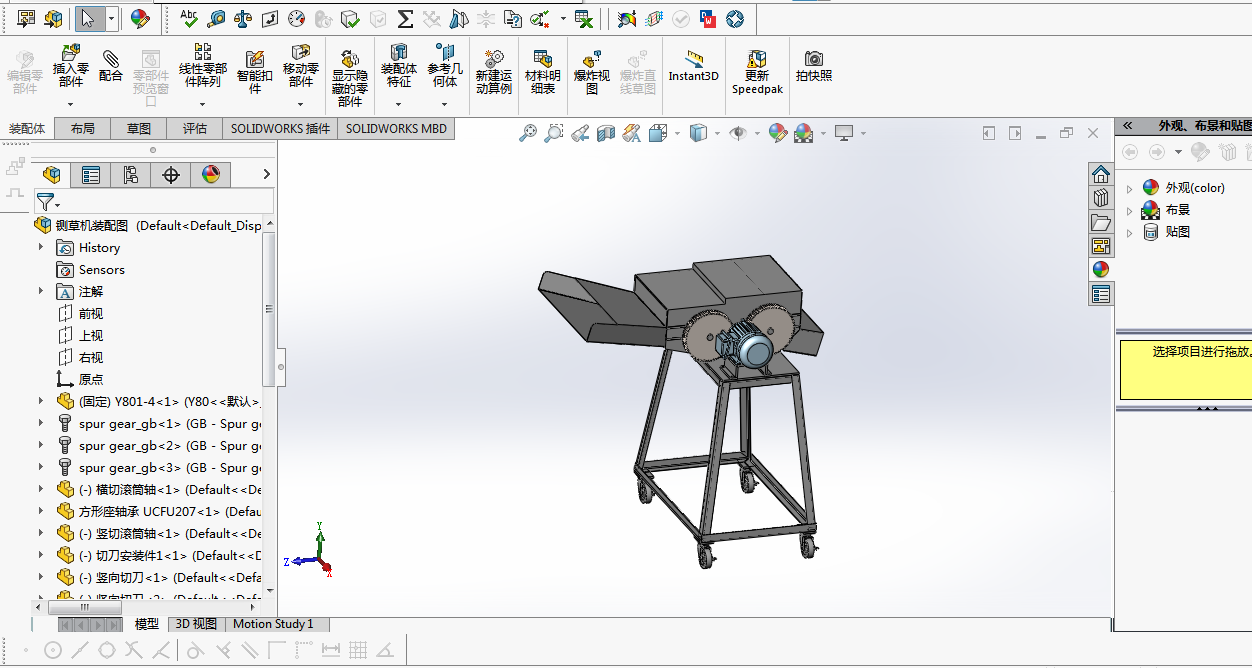Click the Insert Components (插入零部件) icon
1252x668 pixels.
coord(70,53)
